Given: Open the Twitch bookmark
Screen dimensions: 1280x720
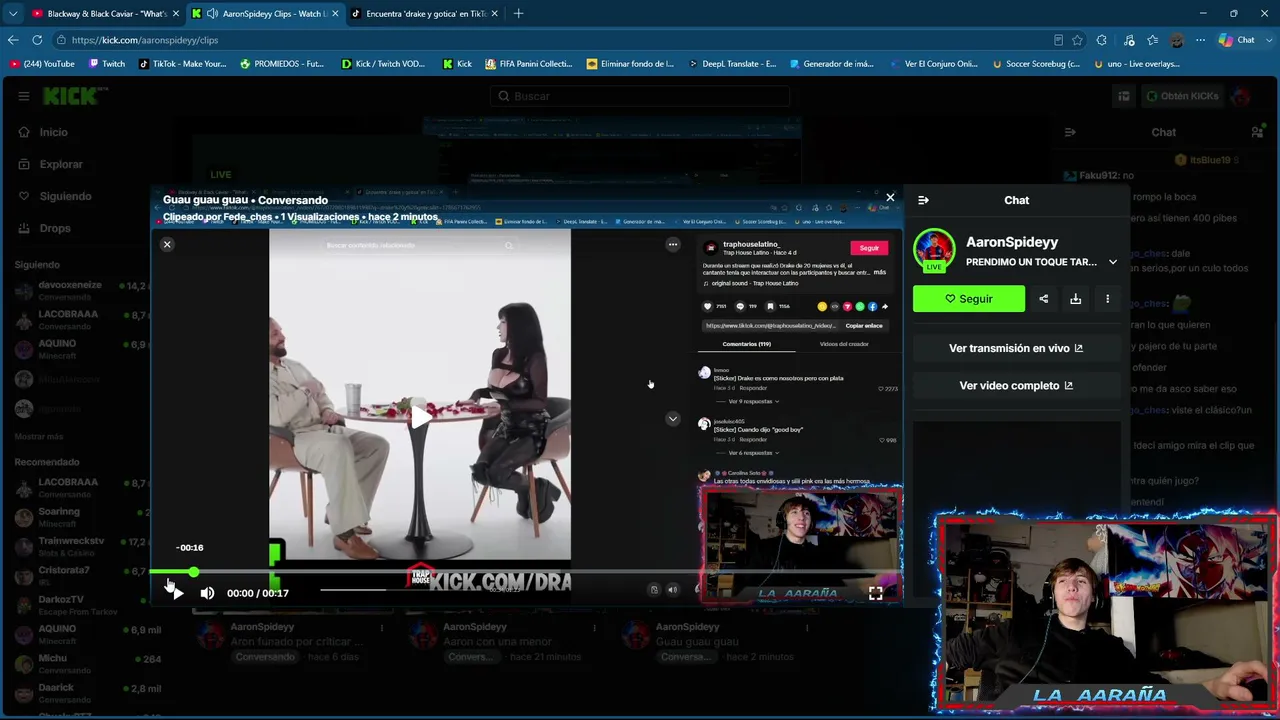Looking at the screenshot, I should click(107, 64).
